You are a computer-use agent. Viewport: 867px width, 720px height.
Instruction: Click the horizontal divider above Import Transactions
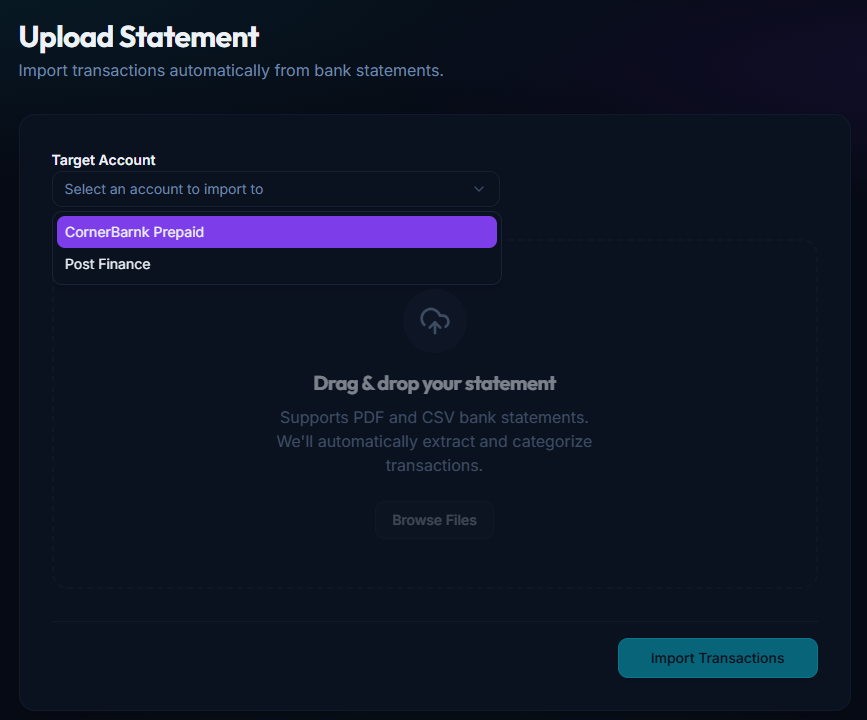click(434, 621)
